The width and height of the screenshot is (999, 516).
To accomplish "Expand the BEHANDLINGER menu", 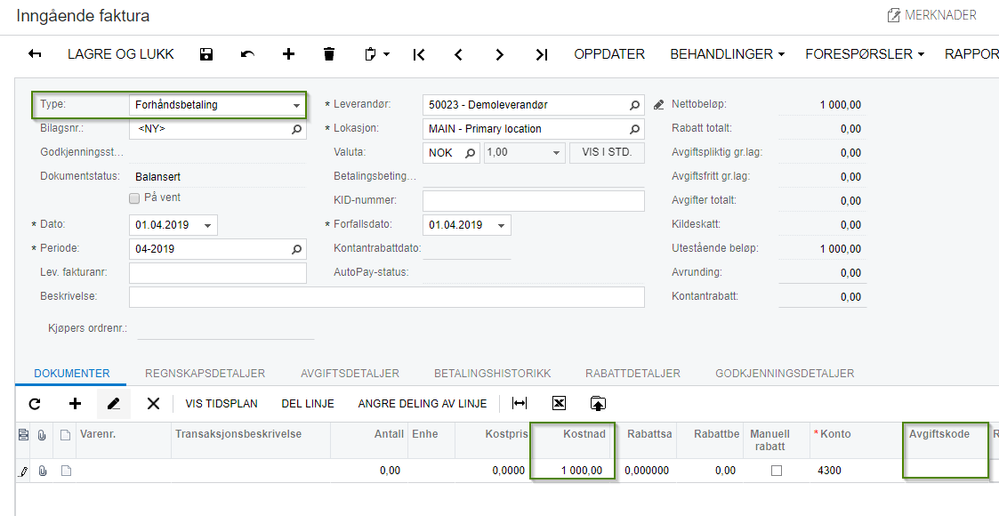I will pyautogui.click(x=727, y=54).
